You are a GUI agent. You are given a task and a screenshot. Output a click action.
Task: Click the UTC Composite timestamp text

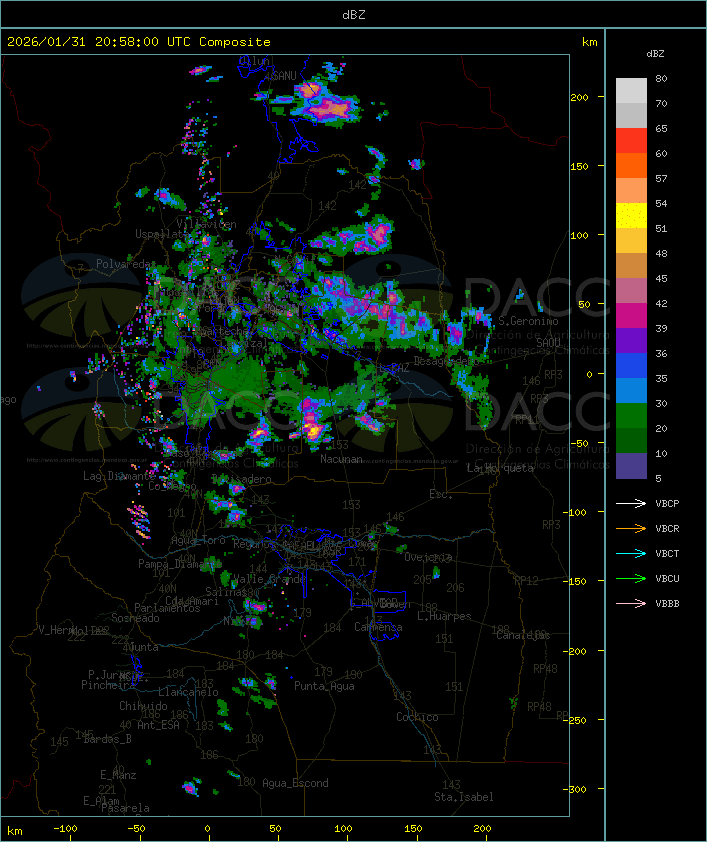[139, 42]
